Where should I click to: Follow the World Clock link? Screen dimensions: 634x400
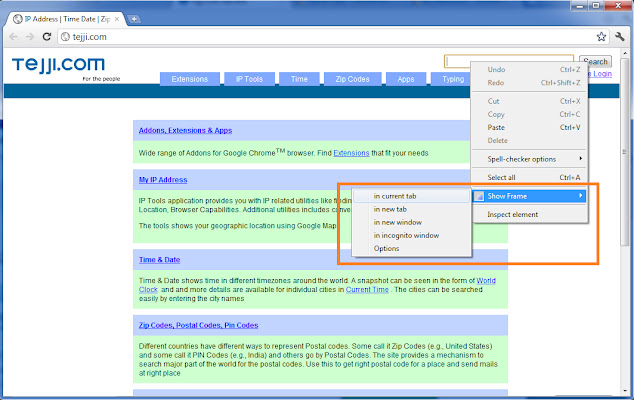point(486,280)
